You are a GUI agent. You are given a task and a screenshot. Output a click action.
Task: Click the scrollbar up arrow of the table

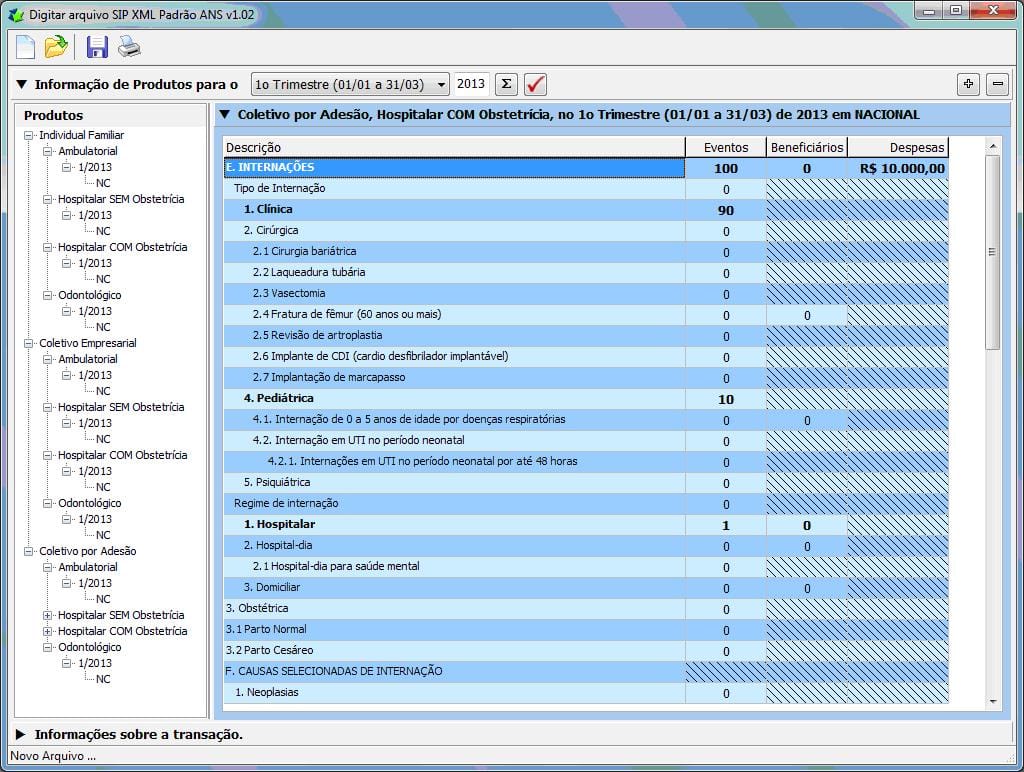pyautogui.click(x=993, y=146)
